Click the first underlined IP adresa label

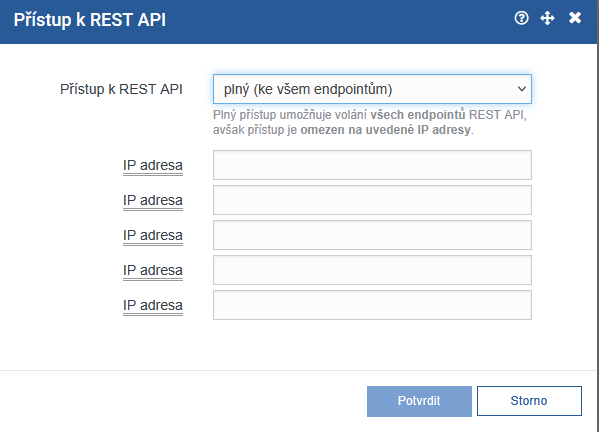(x=153, y=165)
